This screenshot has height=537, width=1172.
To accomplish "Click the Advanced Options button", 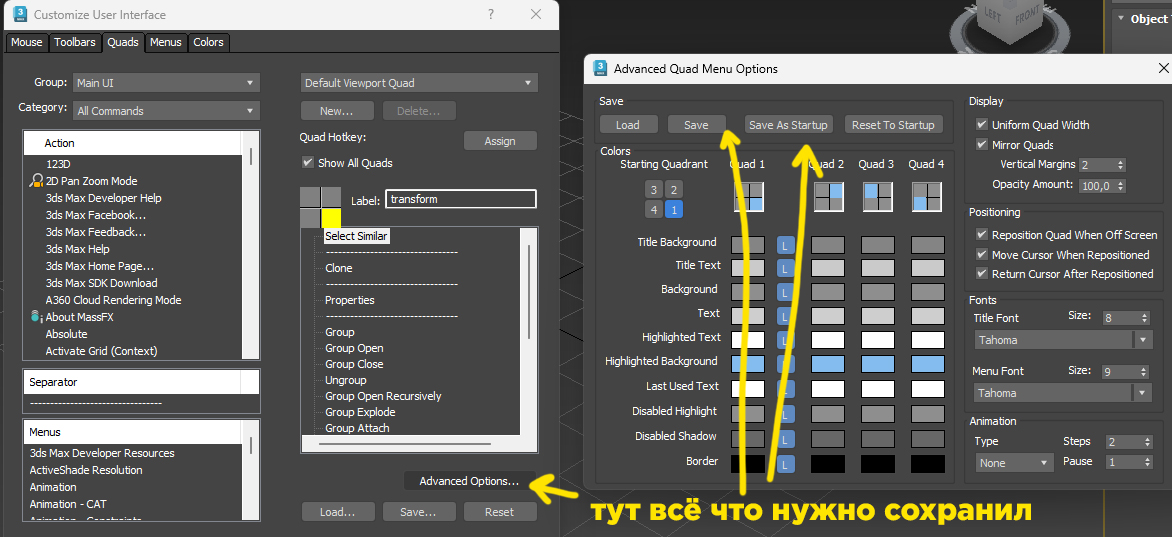I will (469, 481).
